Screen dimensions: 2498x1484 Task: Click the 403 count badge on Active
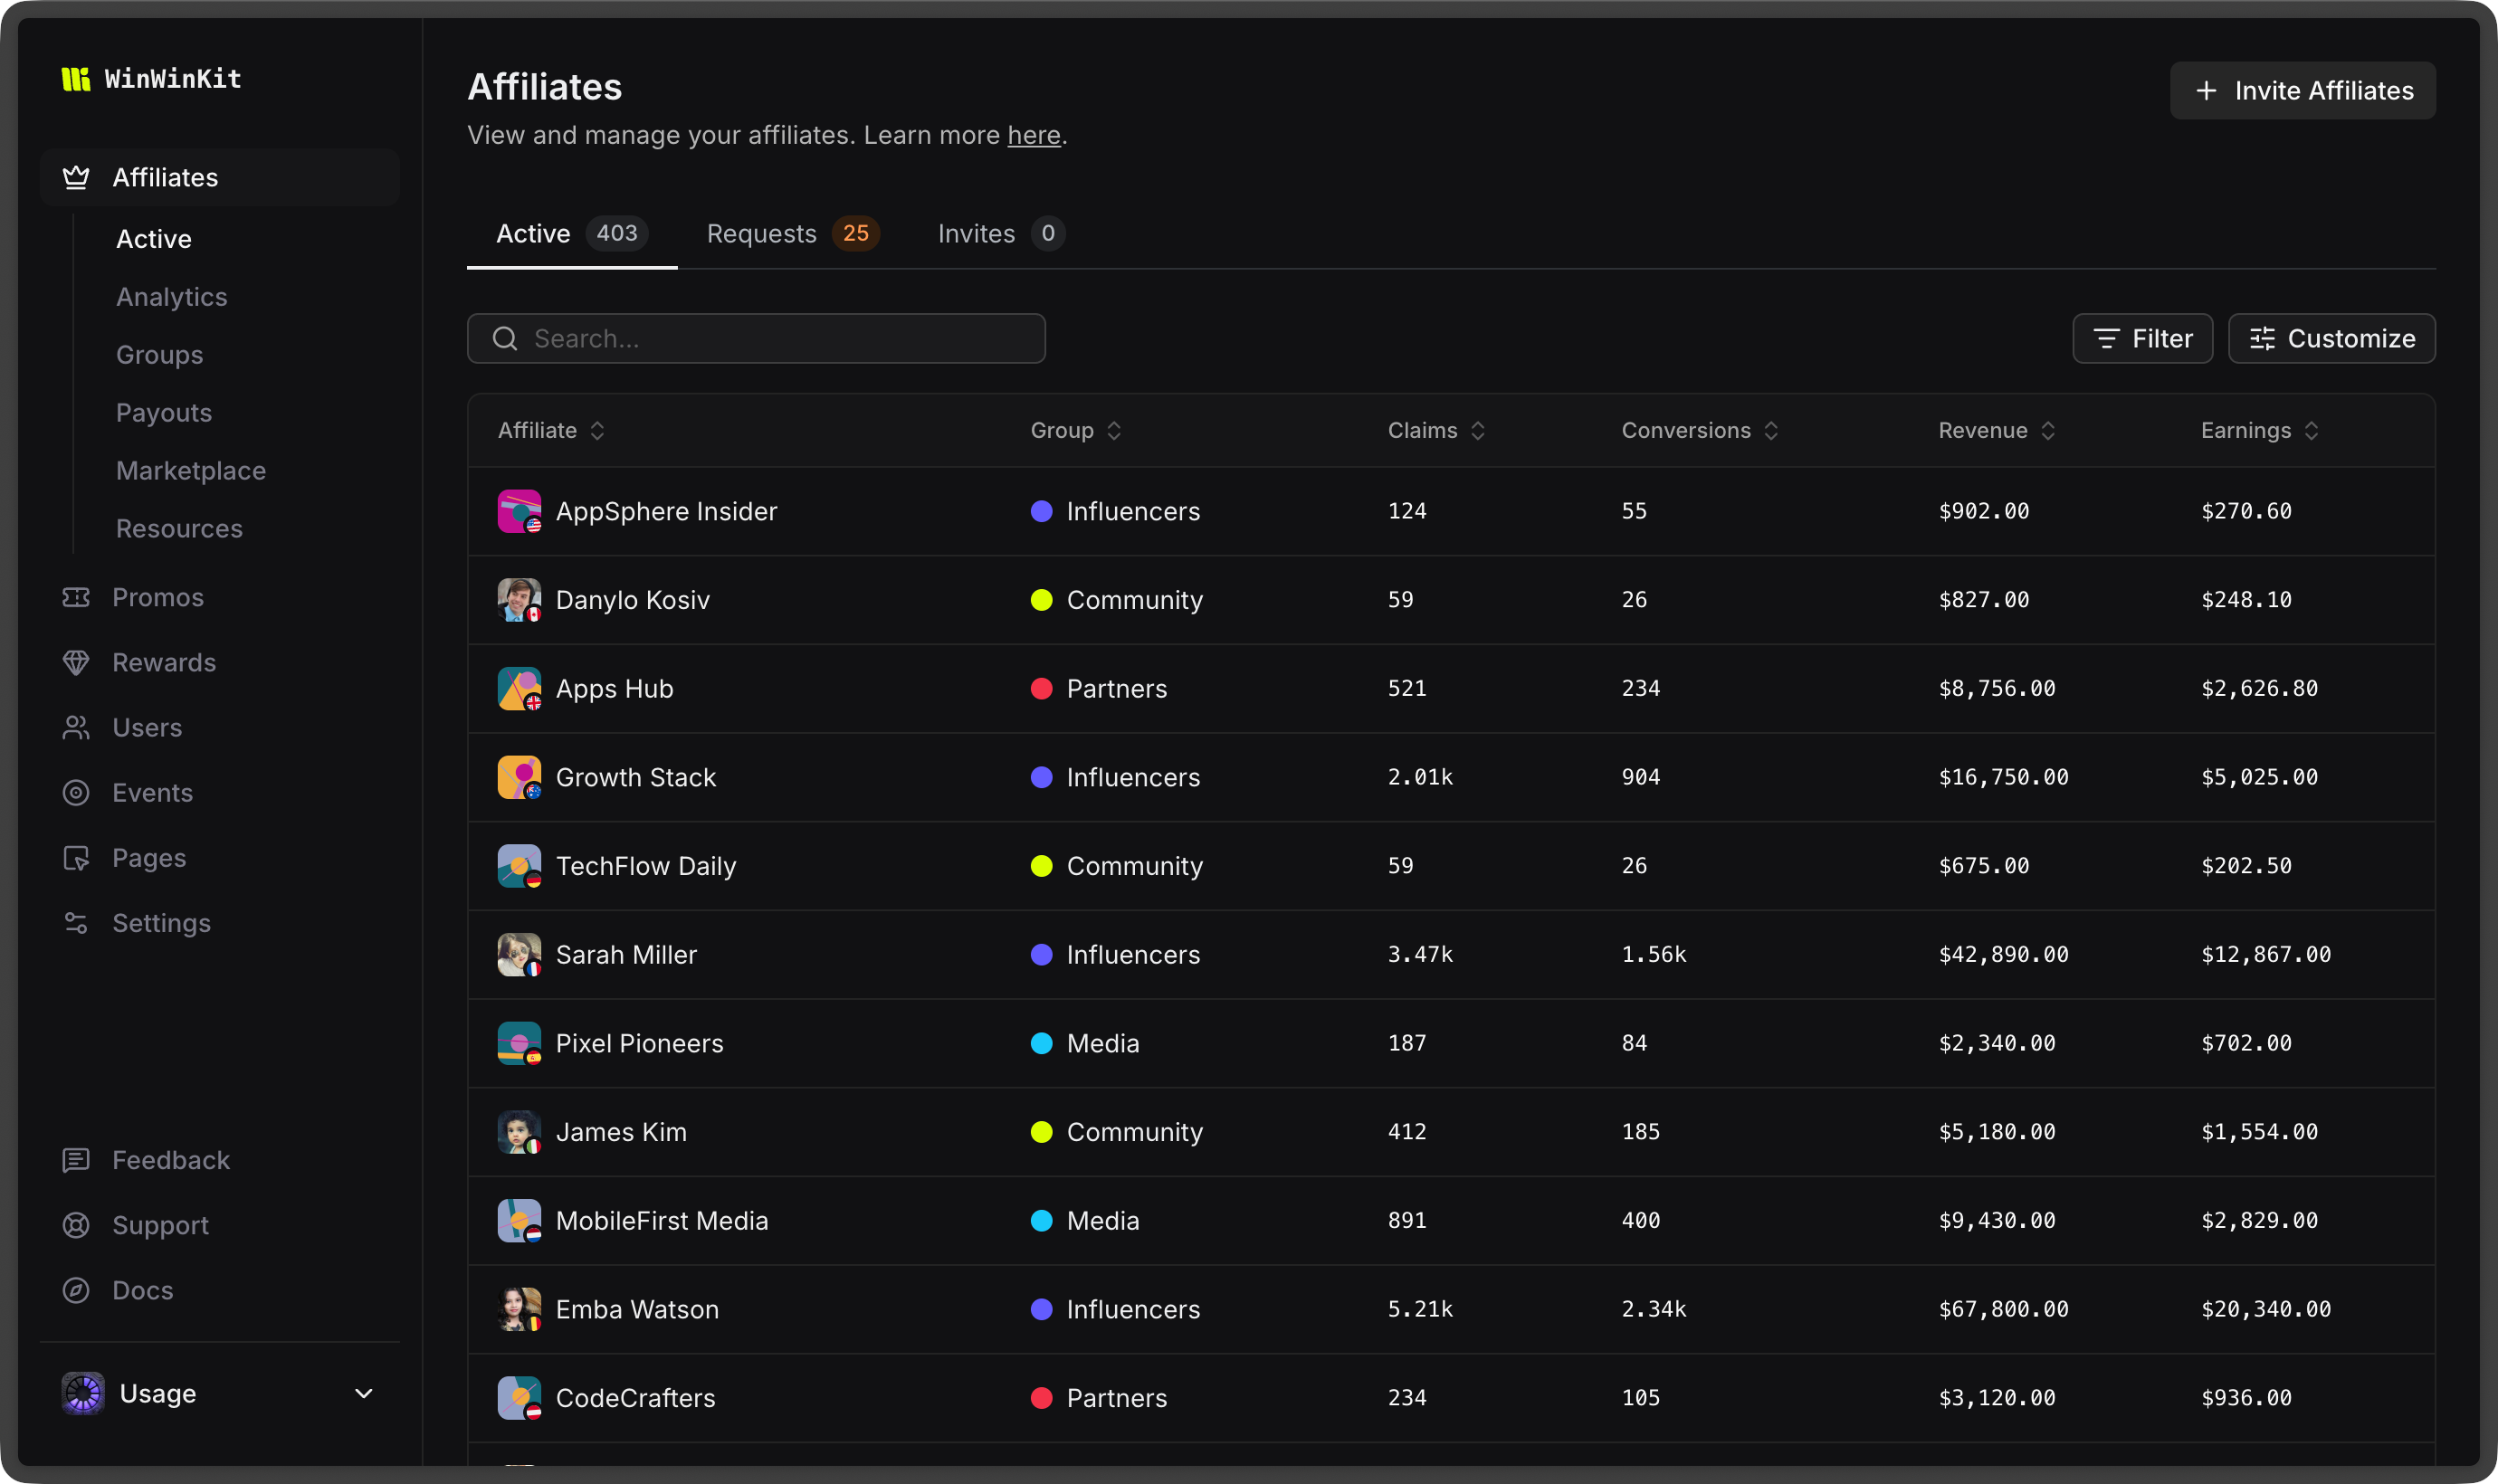coord(617,234)
